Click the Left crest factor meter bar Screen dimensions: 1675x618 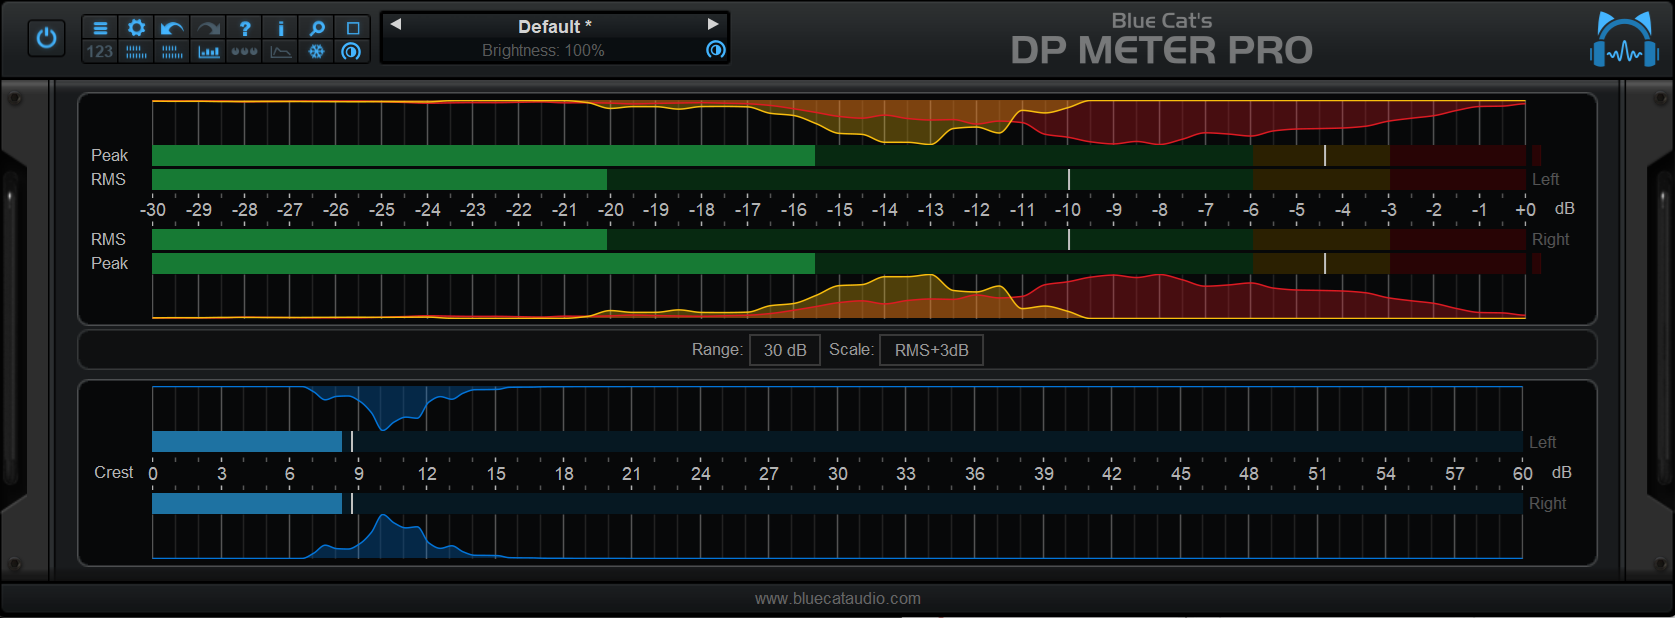(837, 441)
